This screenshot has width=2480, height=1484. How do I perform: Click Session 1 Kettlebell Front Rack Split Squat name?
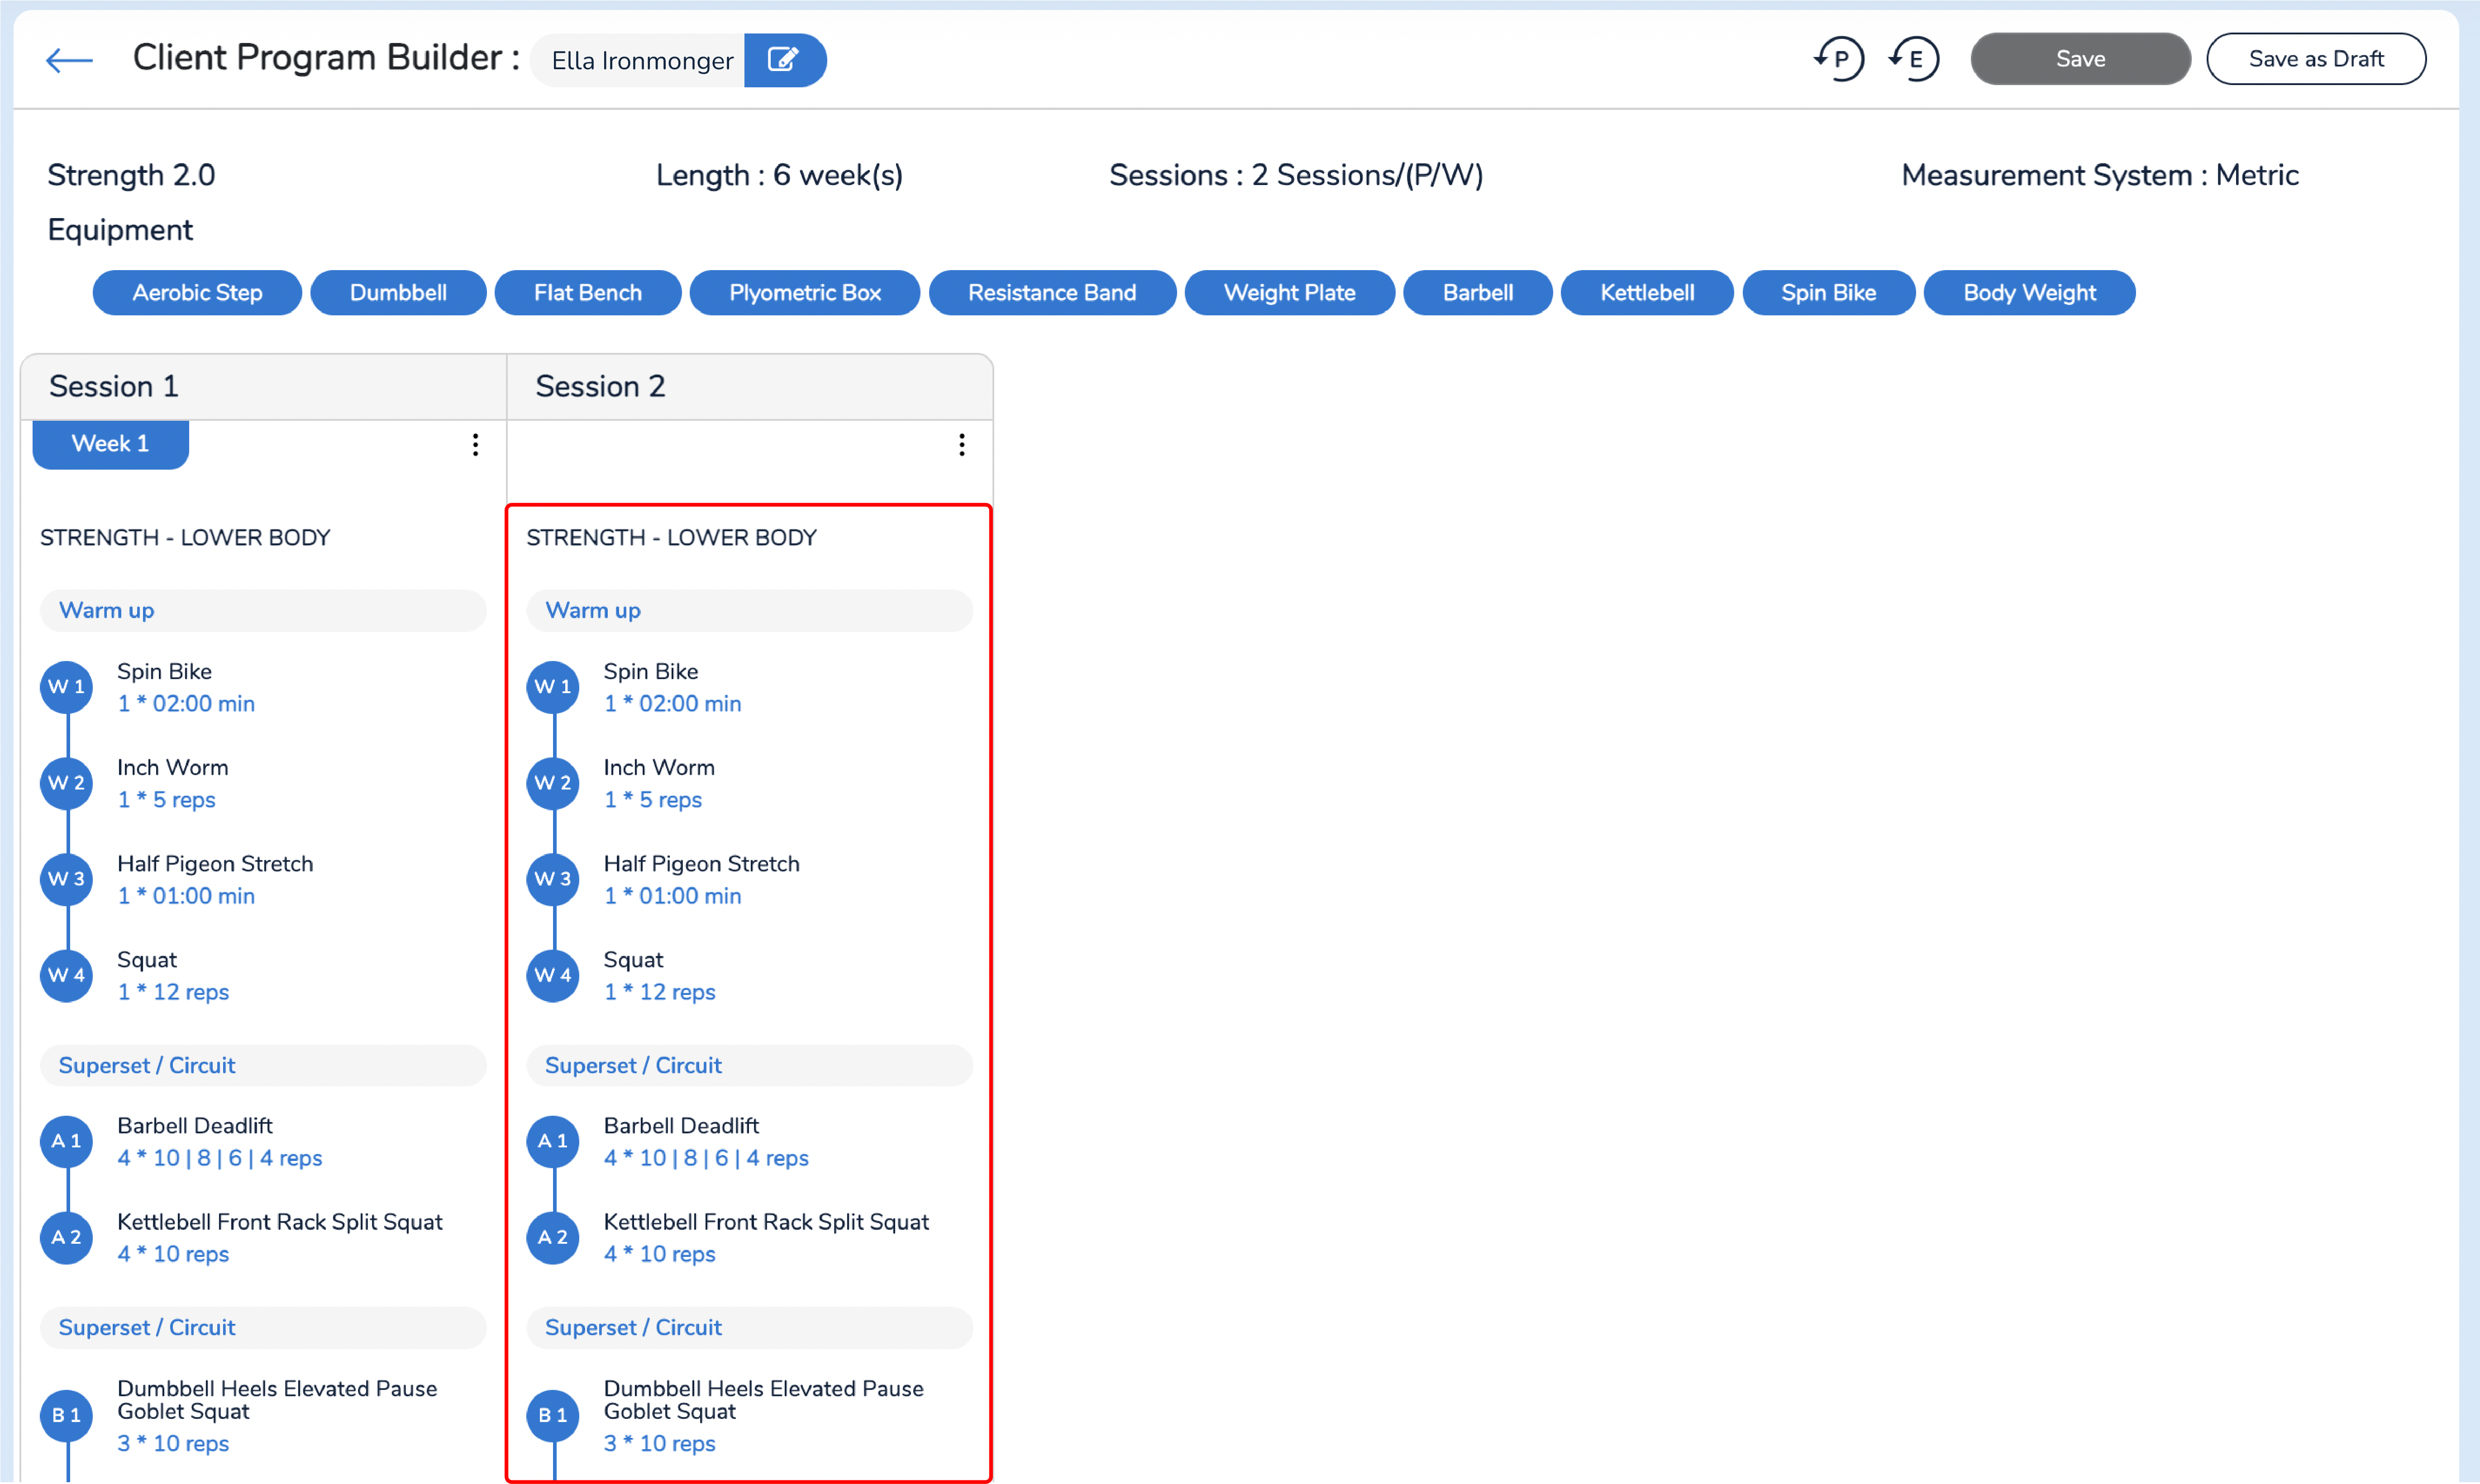pyautogui.click(x=280, y=1222)
